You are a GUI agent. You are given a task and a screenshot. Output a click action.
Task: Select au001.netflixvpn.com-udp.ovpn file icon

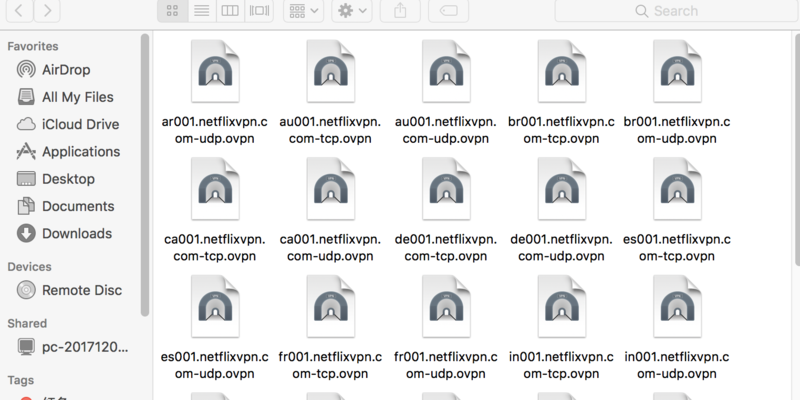coord(446,71)
